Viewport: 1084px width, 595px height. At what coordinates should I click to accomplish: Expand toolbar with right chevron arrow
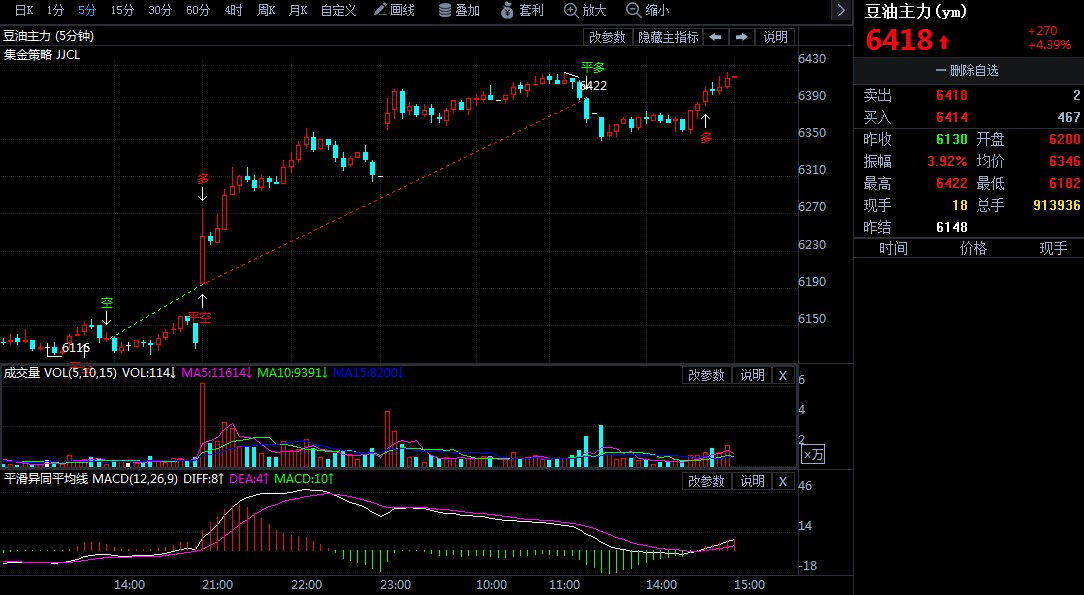[840, 11]
